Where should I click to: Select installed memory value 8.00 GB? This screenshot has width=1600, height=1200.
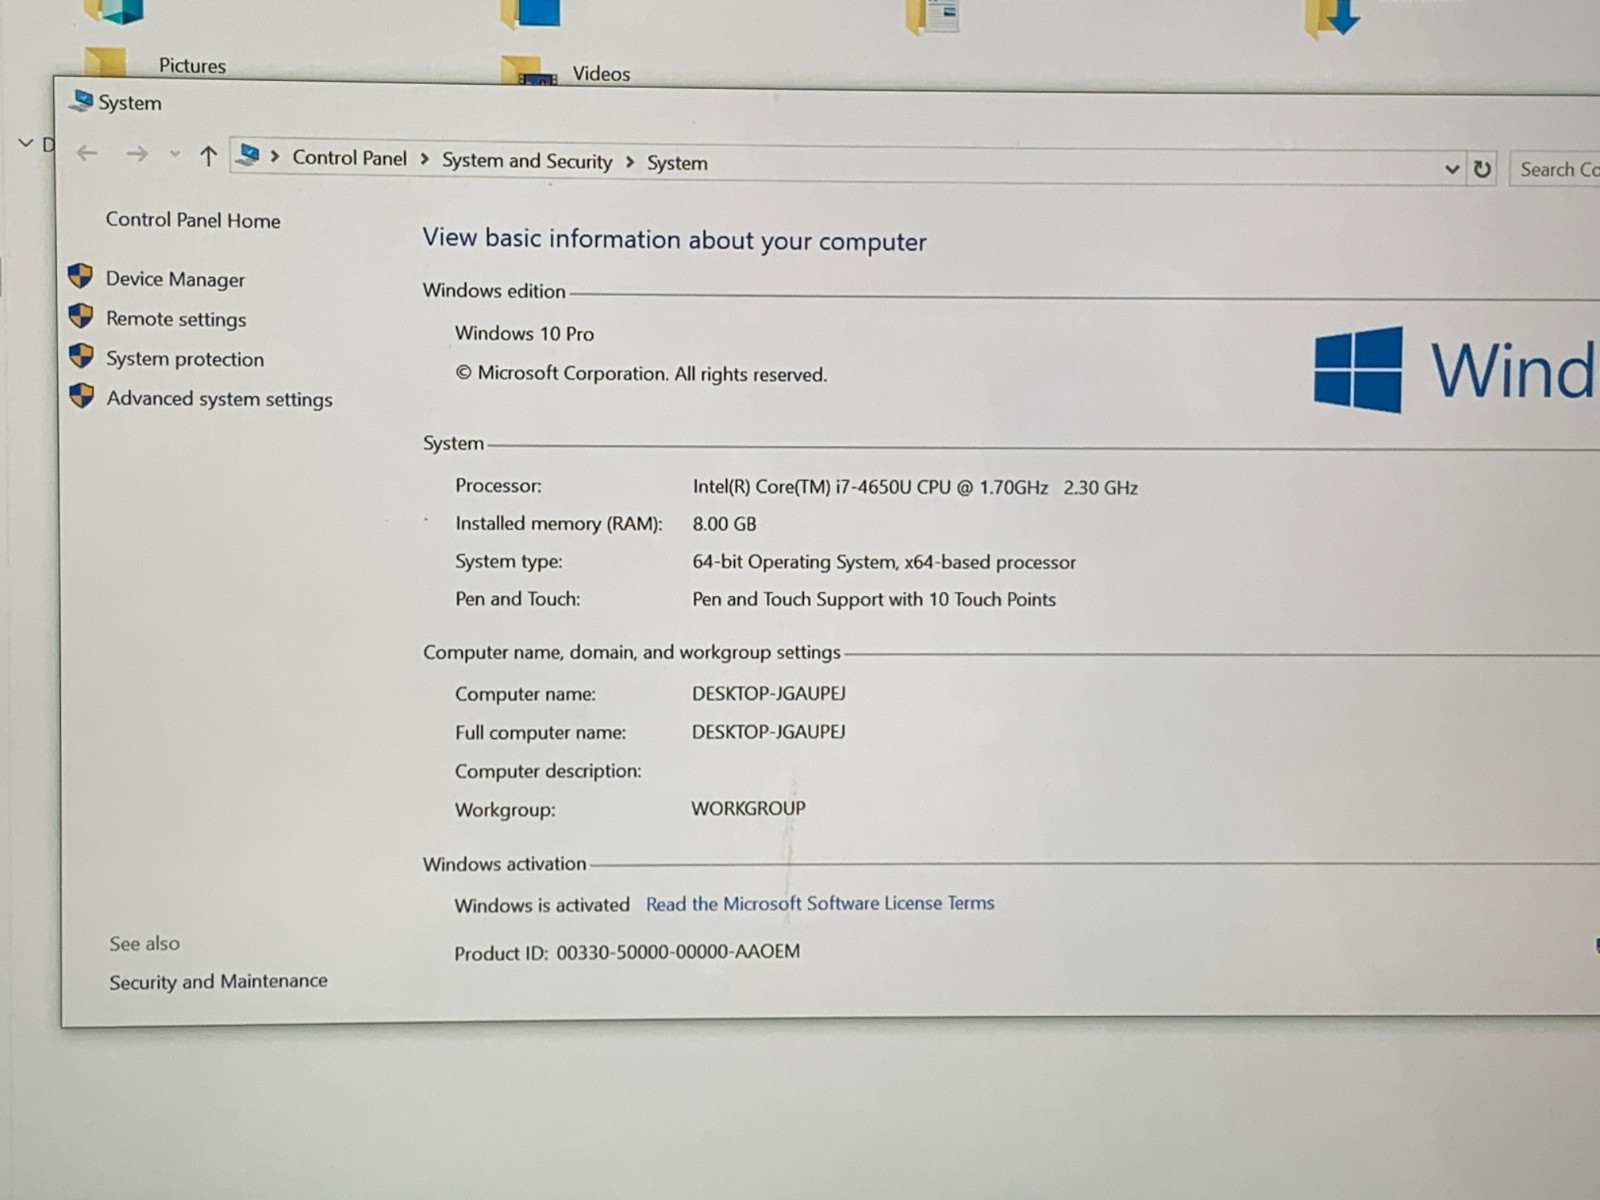click(724, 524)
